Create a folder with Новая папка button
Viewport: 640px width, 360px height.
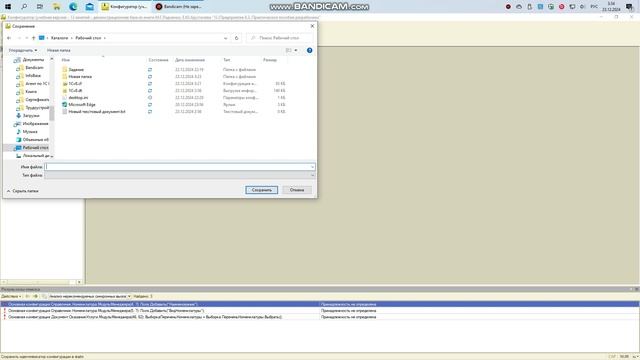(x=58, y=50)
